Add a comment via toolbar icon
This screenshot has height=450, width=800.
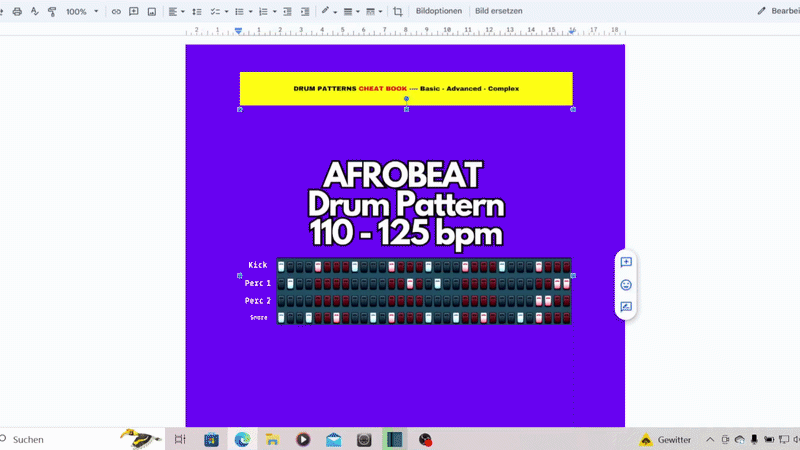coord(134,11)
